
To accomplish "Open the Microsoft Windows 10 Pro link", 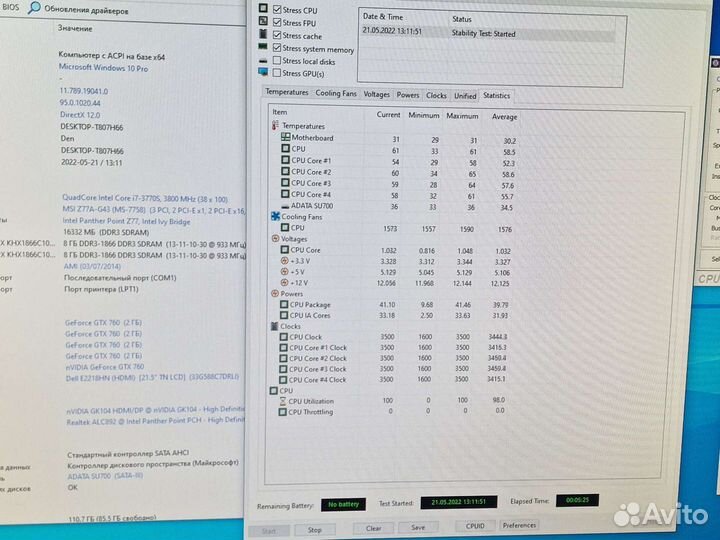I will (103, 68).
